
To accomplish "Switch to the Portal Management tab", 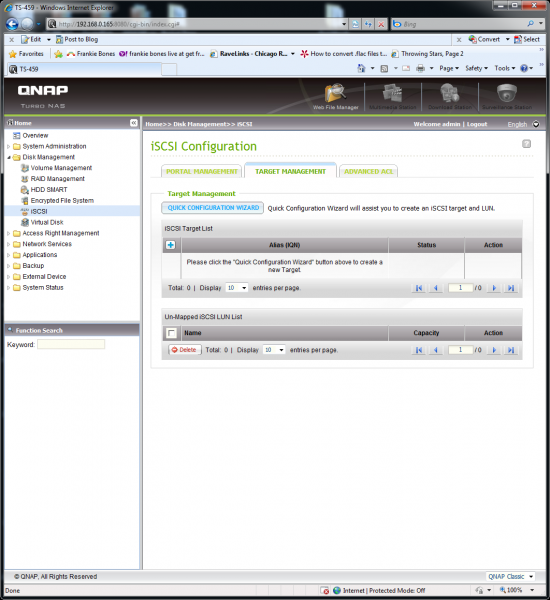I will [x=202, y=171].
